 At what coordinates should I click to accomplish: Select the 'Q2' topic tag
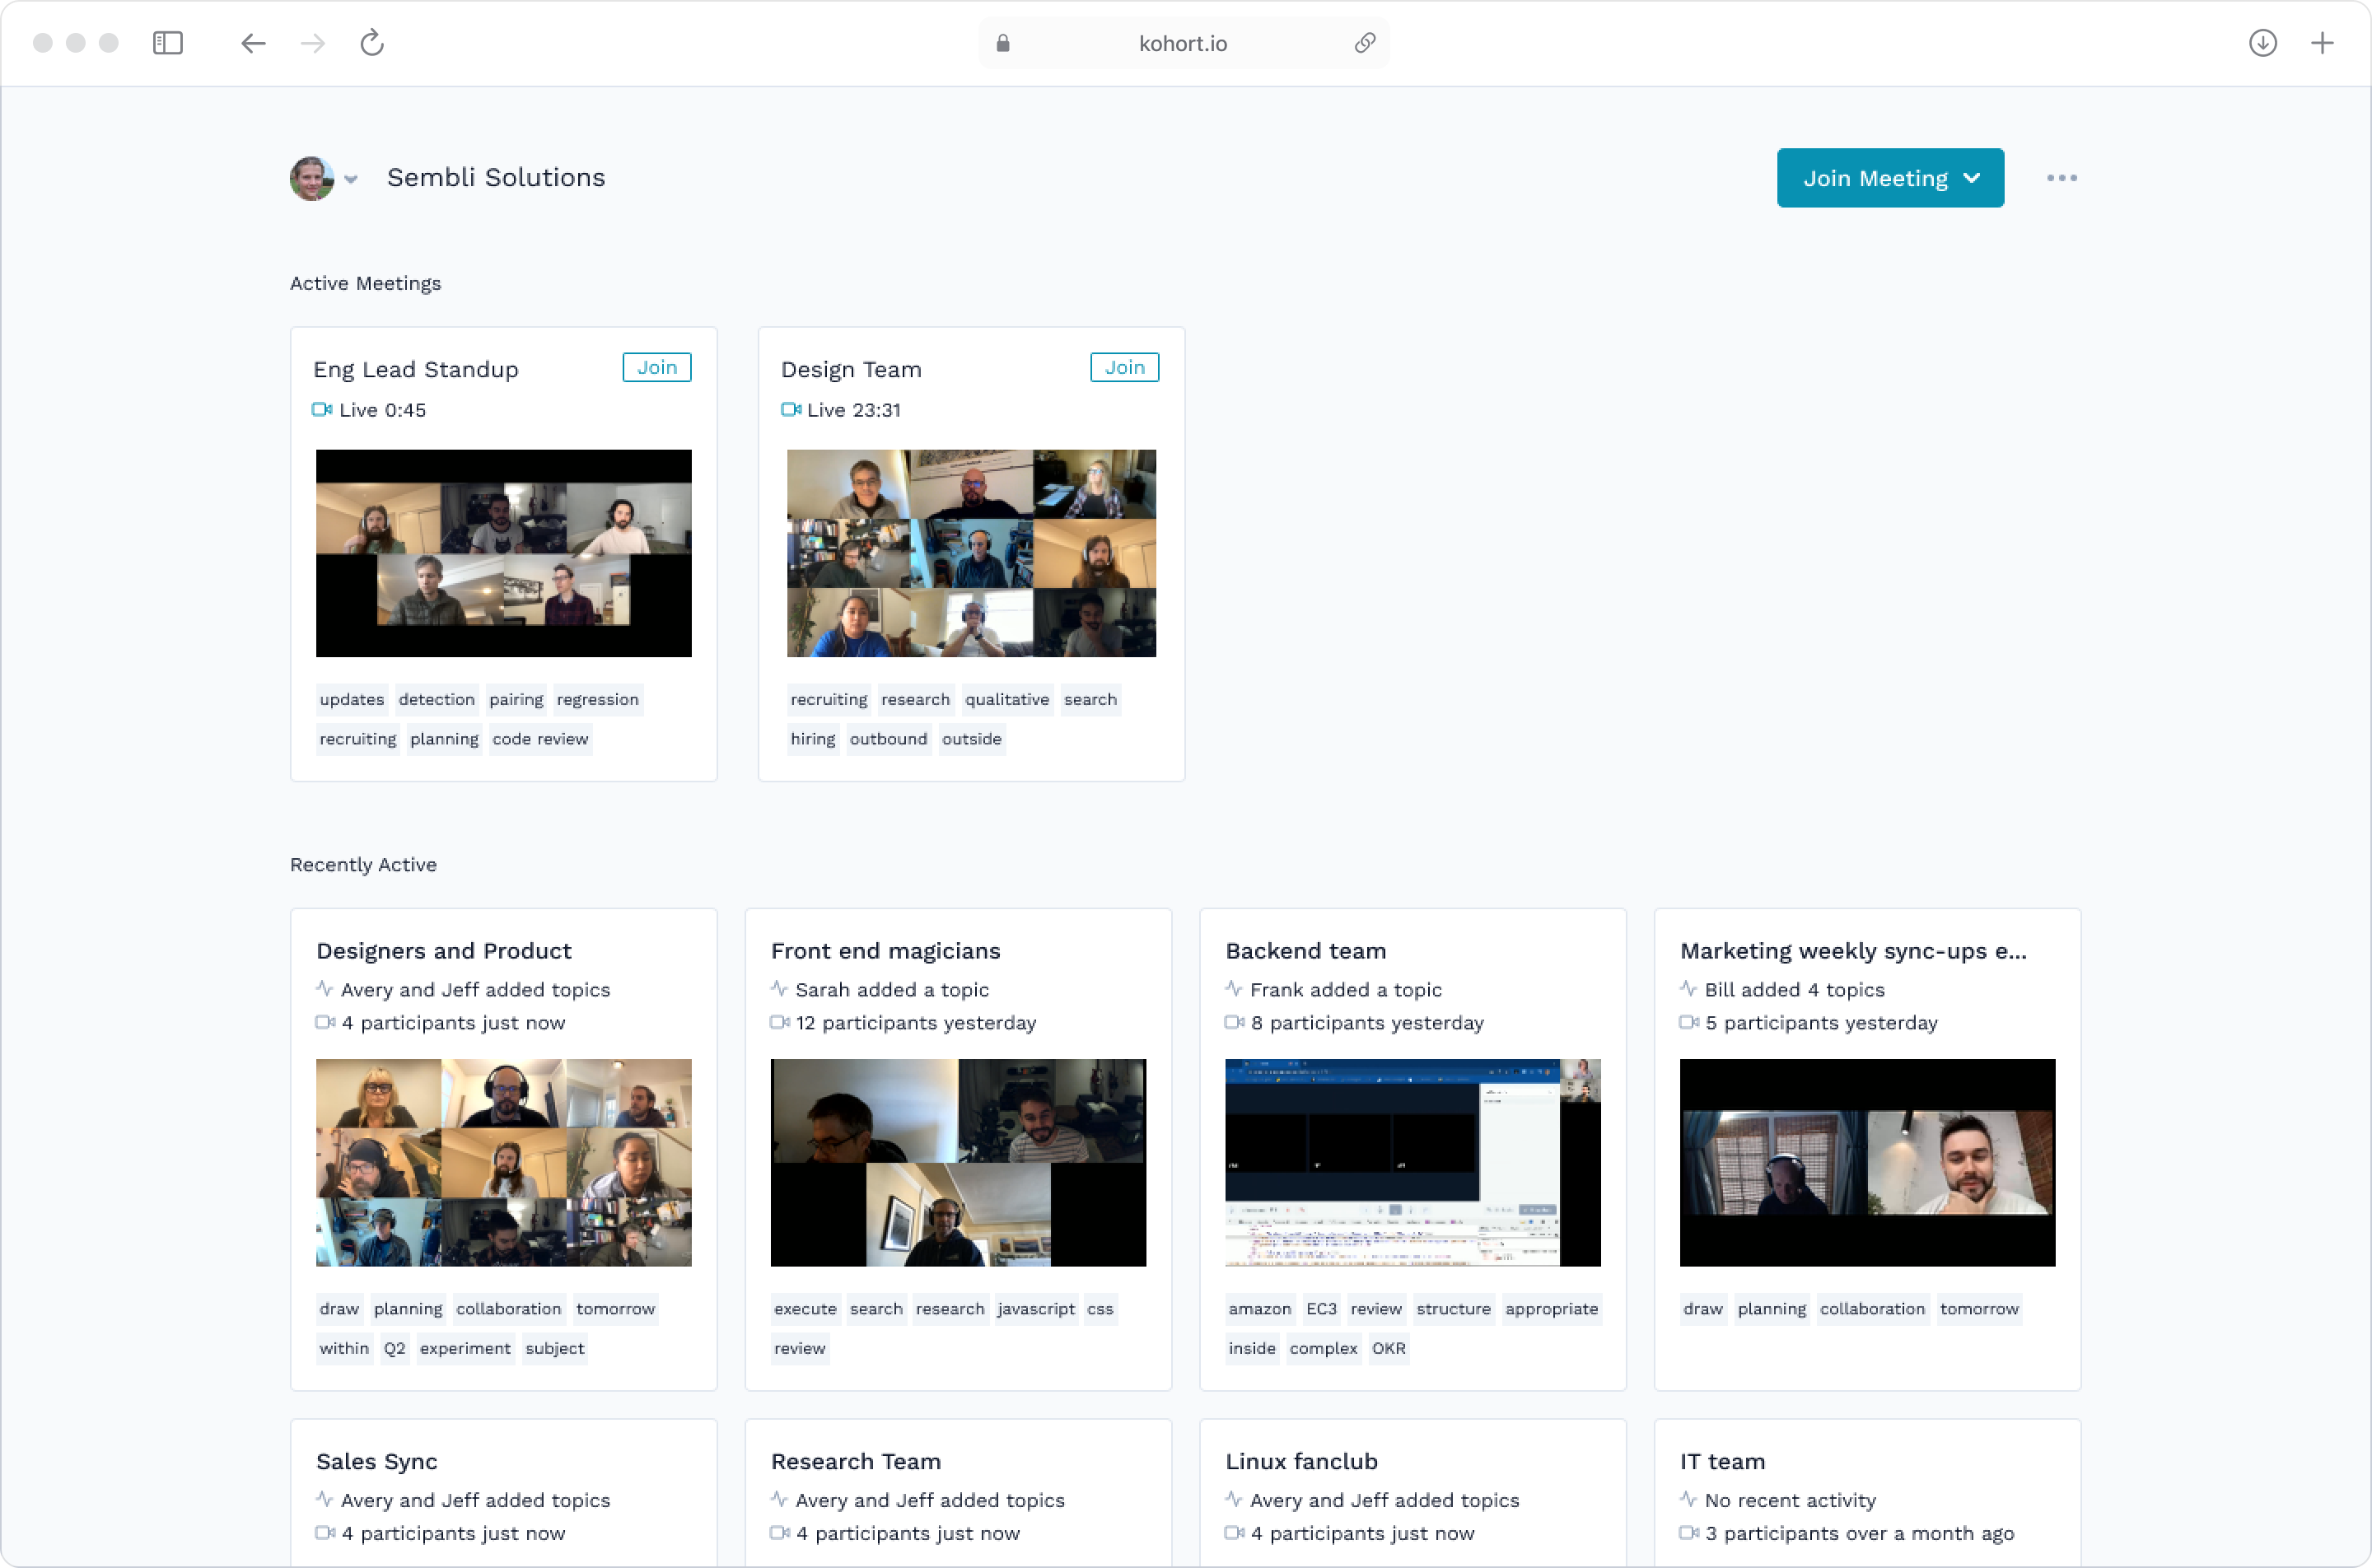click(395, 1349)
